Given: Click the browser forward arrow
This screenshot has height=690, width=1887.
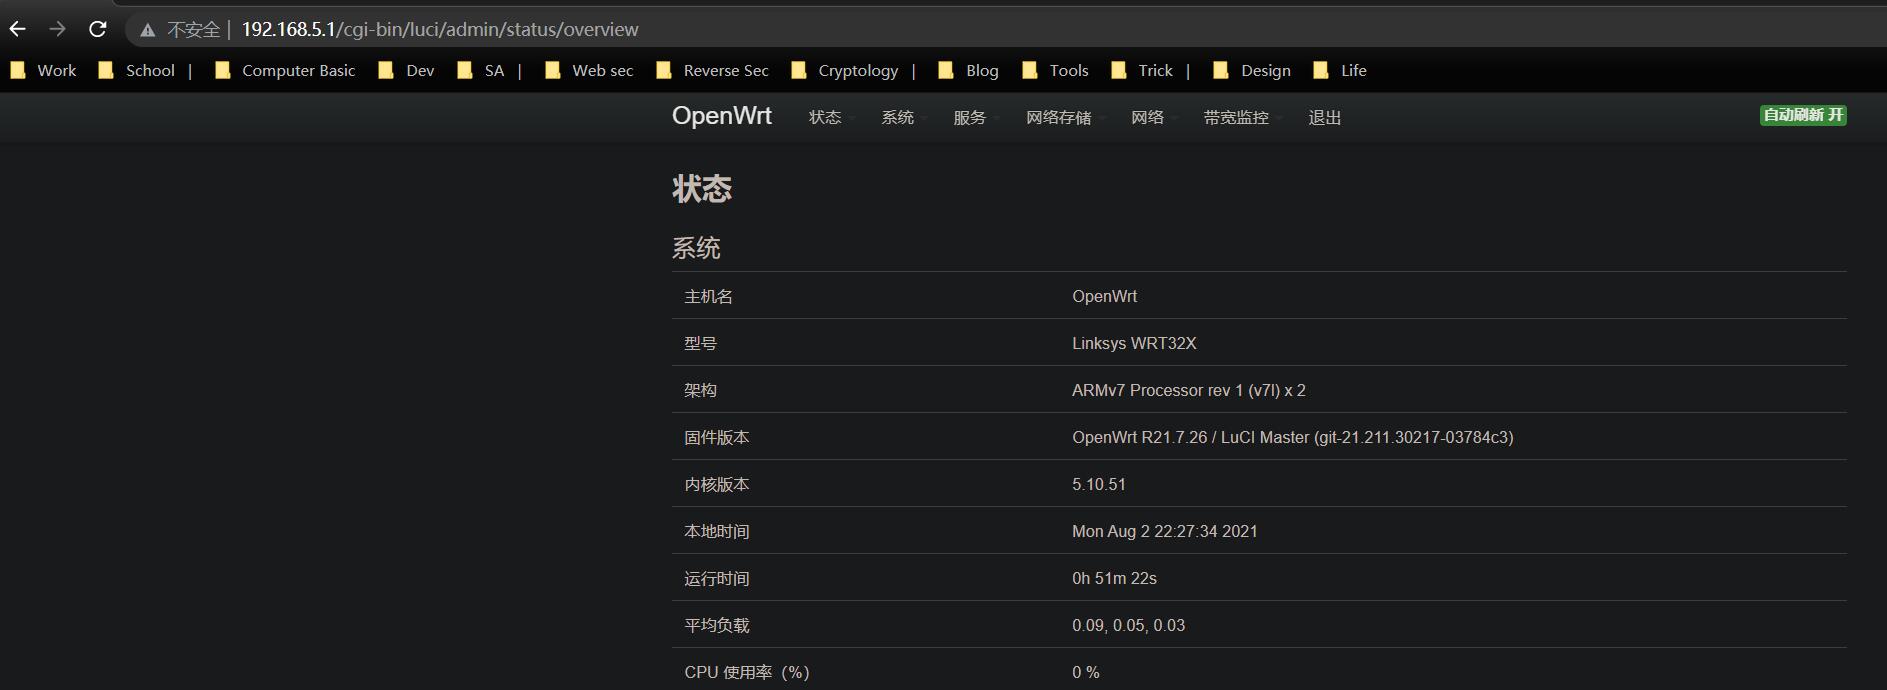Looking at the screenshot, I should [x=58, y=29].
